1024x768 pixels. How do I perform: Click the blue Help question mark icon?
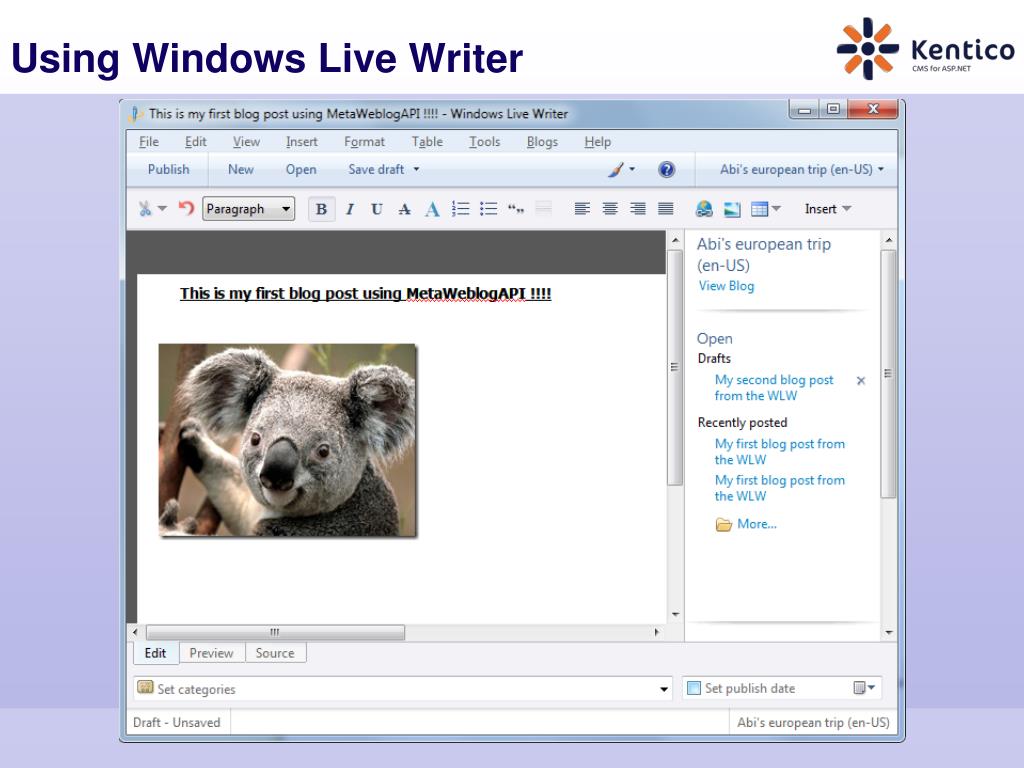[666, 170]
